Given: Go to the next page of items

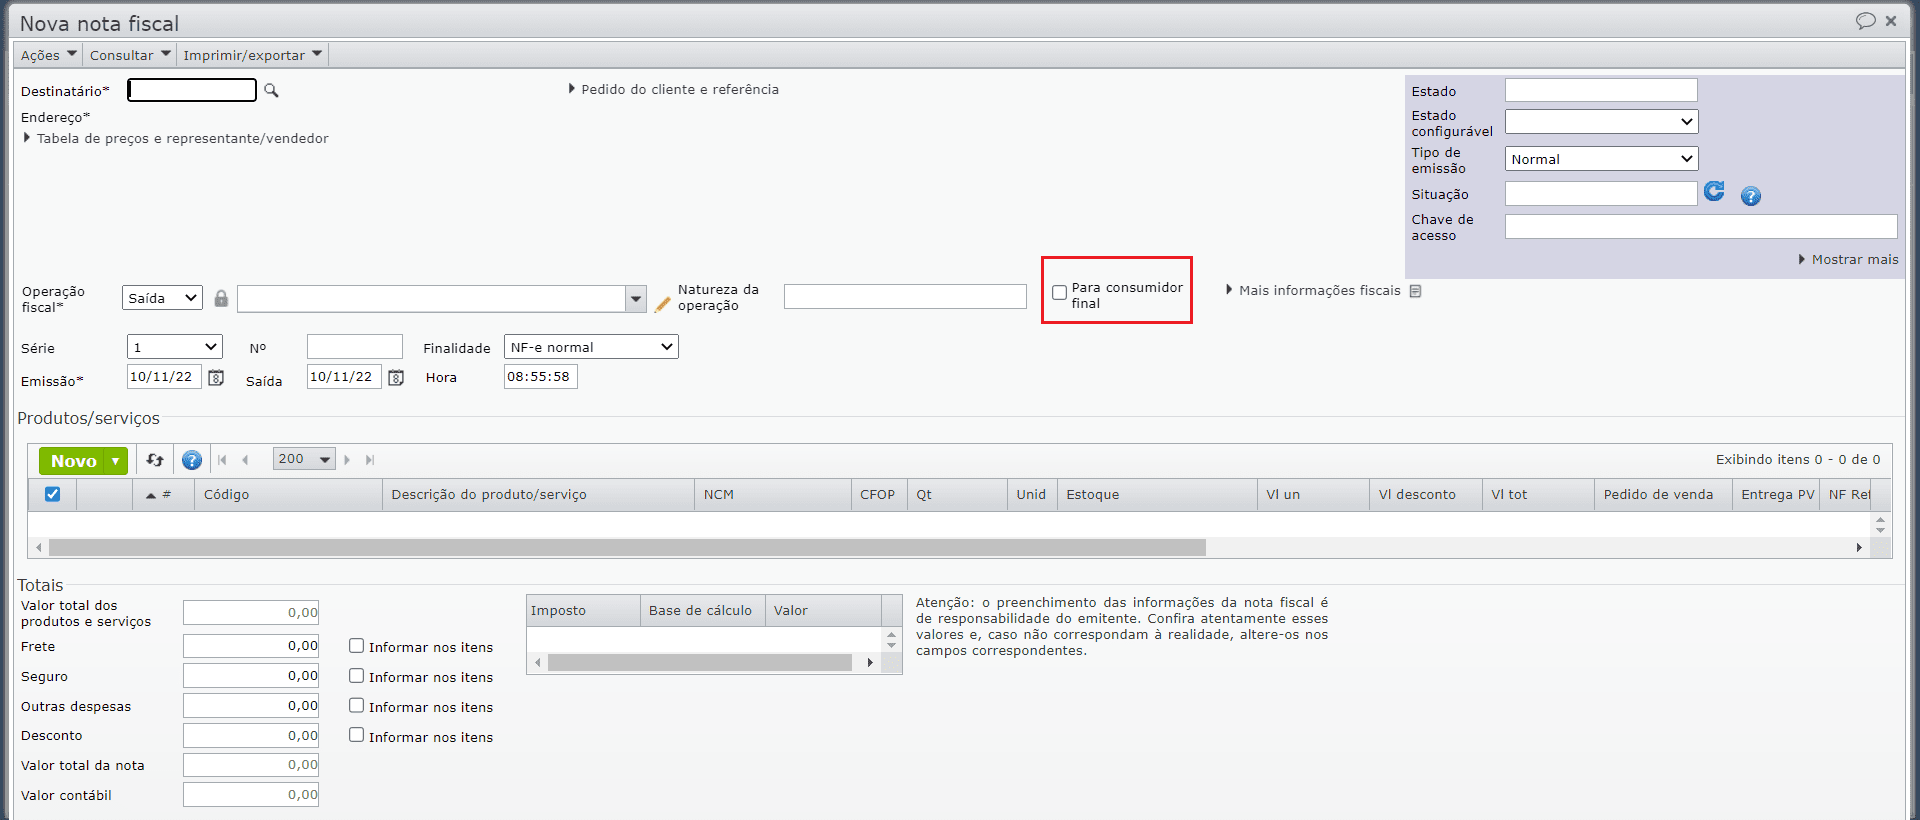Looking at the screenshot, I should tap(347, 460).
